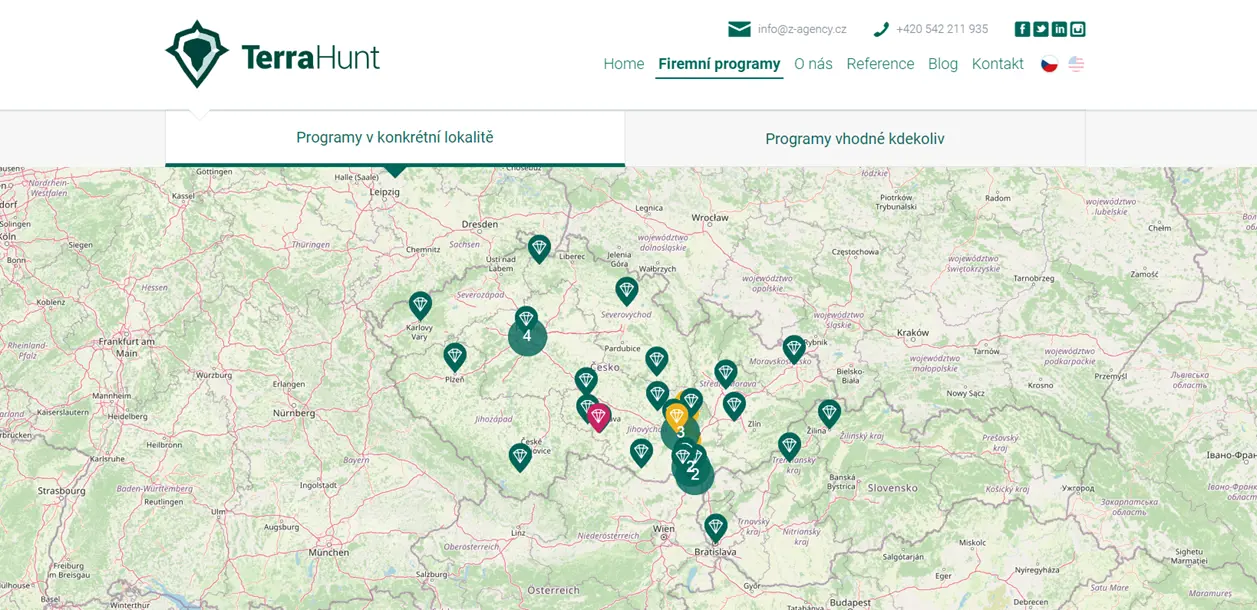Screen dimensions: 1257x610
Task: Go to the Reference page link
Action: pyautogui.click(x=880, y=64)
